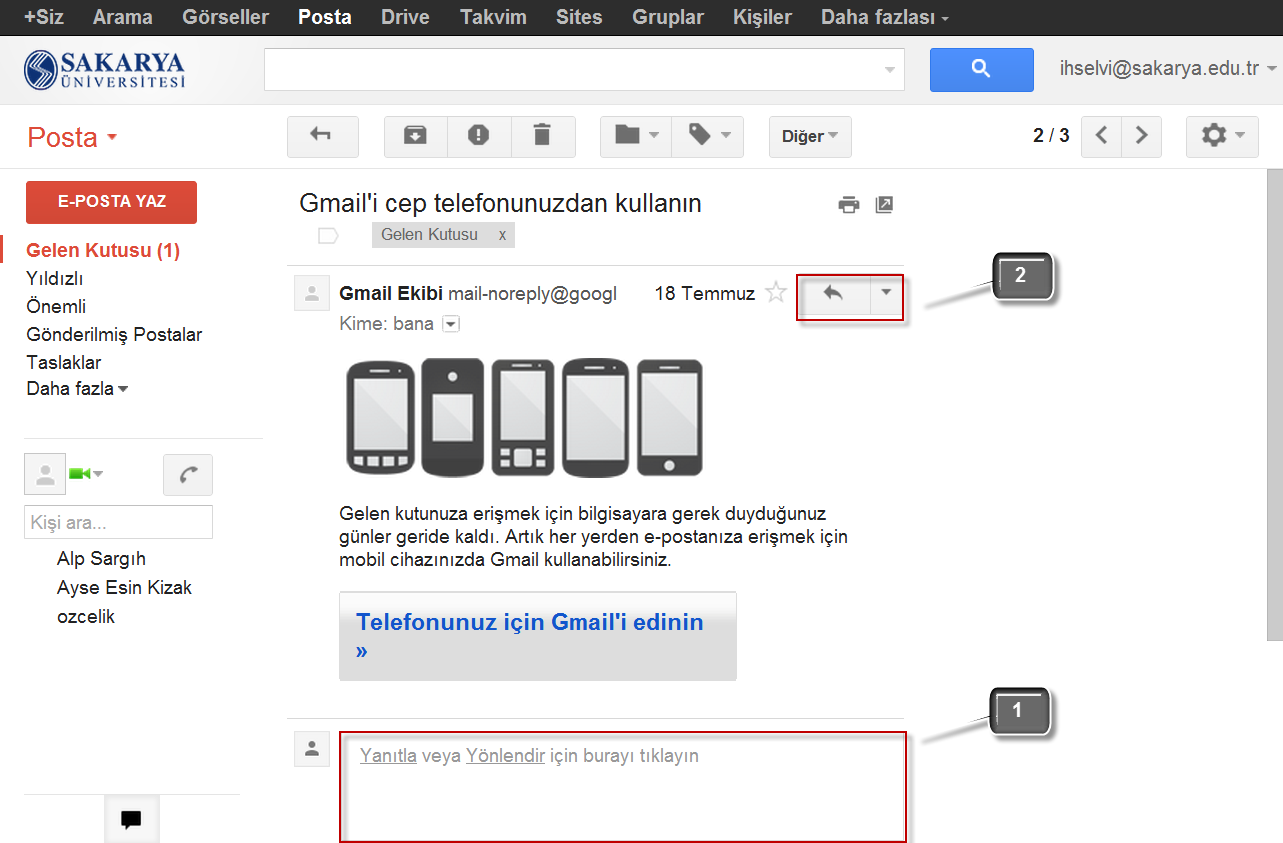Select contact Ayse Esin Kizak
Screen dimensions: 1283x843
tap(124, 587)
